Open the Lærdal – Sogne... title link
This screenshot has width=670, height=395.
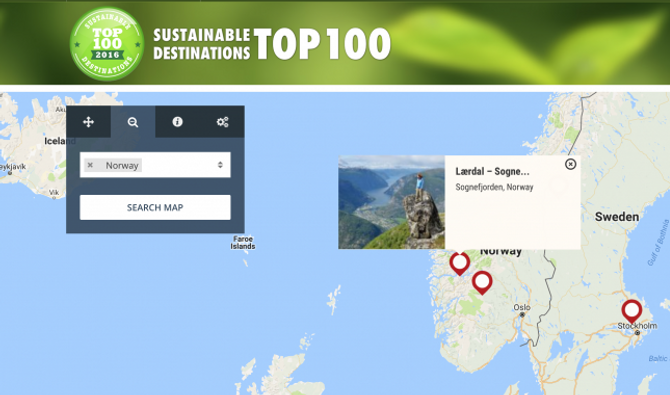(492, 171)
